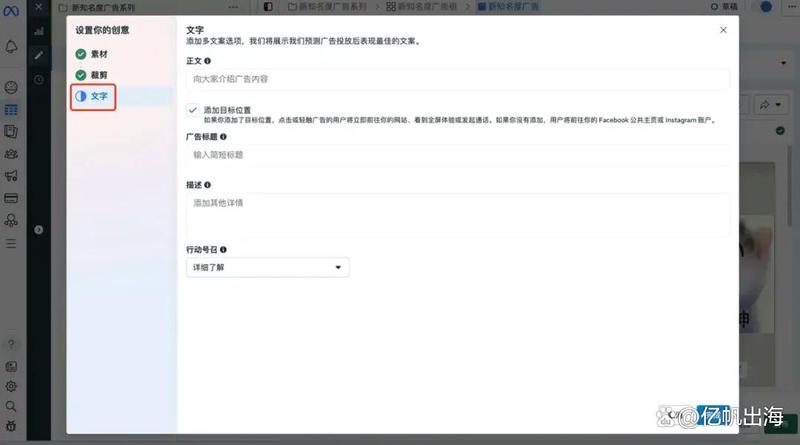
Task: Click the search magnifier in sidebar
Action: tap(11, 406)
